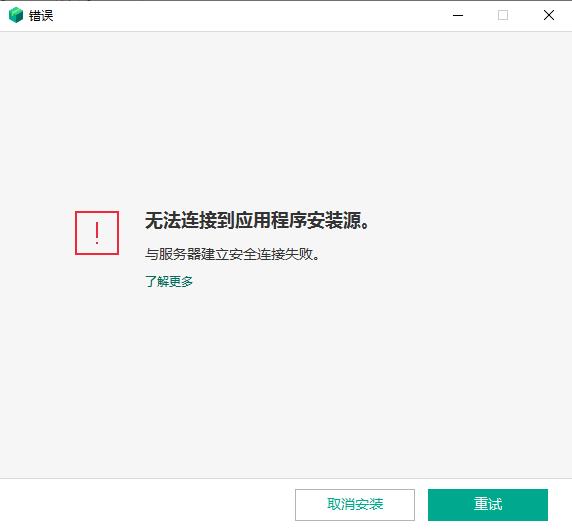Click the disabled maximize window button

click(x=503, y=15)
